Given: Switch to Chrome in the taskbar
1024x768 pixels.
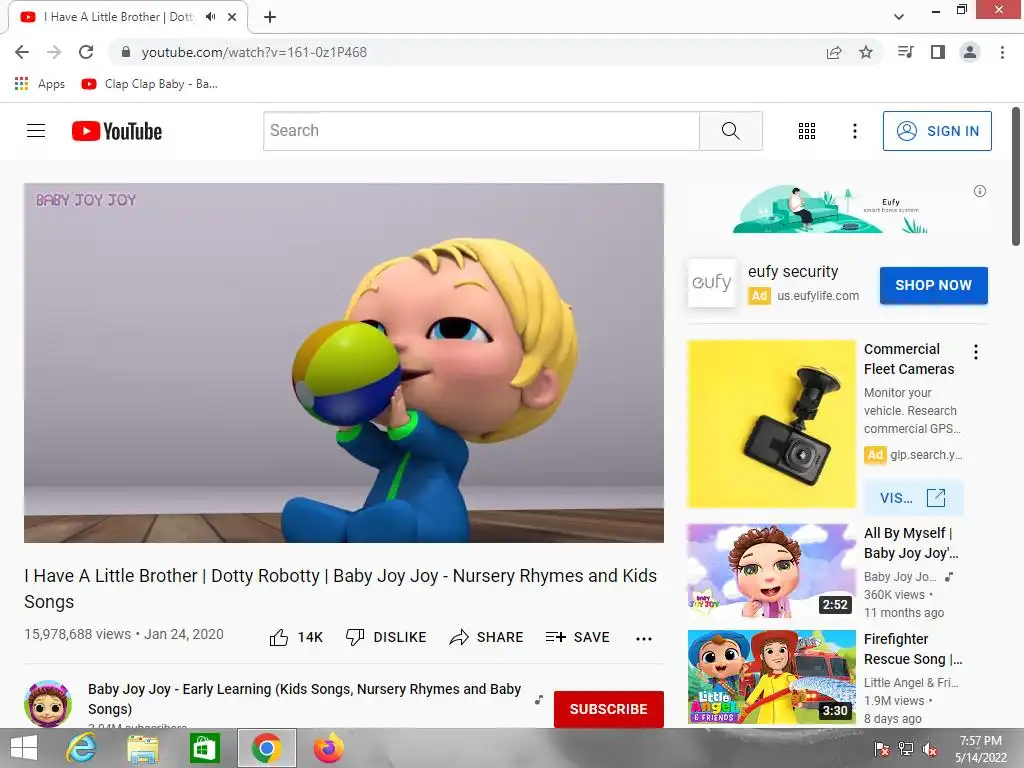Looking at the screenshot, I should pos(266,748).
